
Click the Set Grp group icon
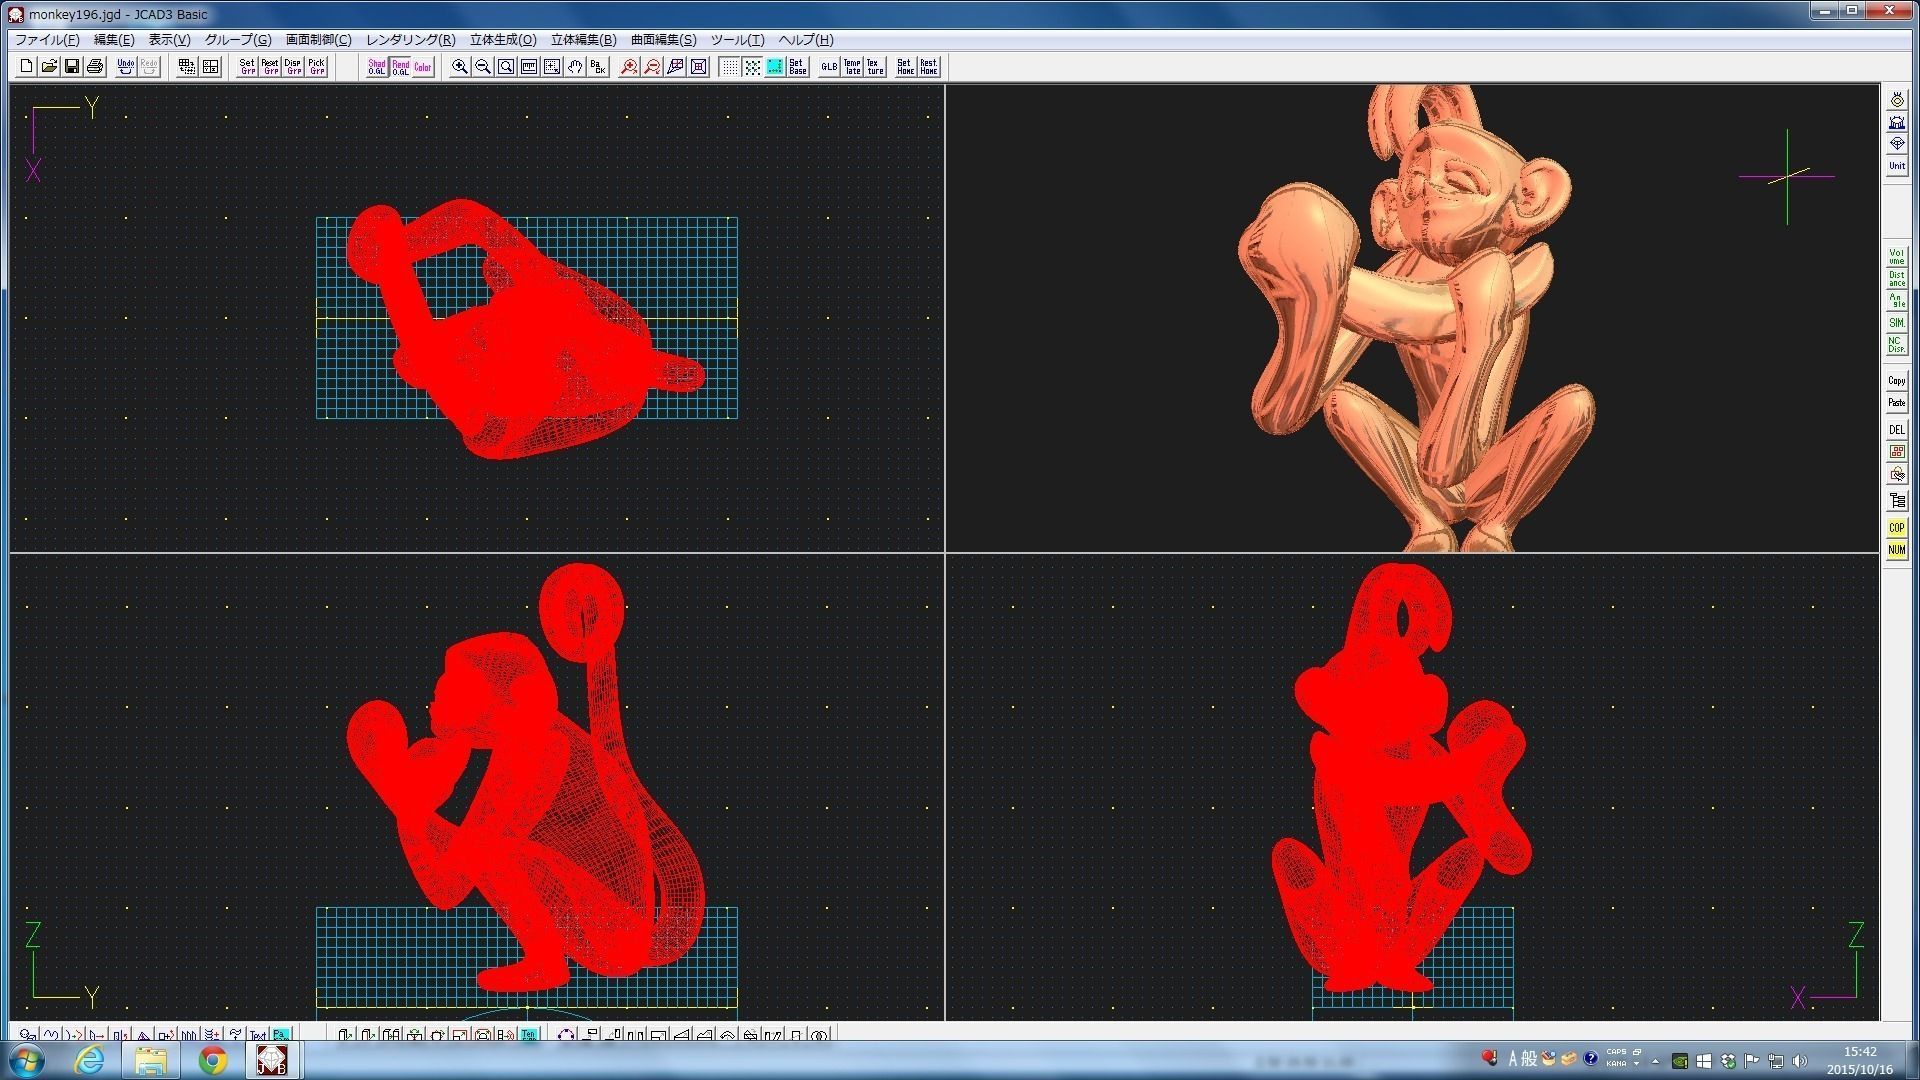point(247,67)
